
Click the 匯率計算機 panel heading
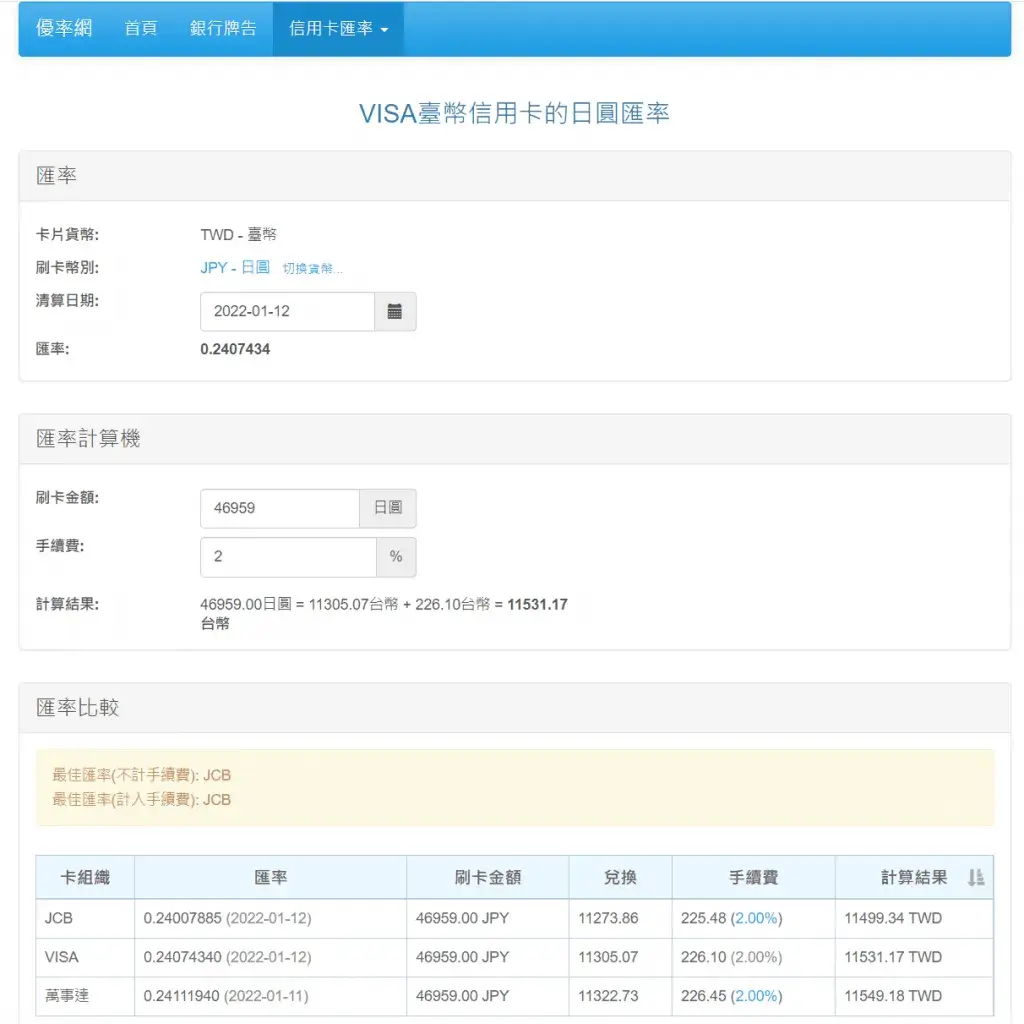coord(88,439)
